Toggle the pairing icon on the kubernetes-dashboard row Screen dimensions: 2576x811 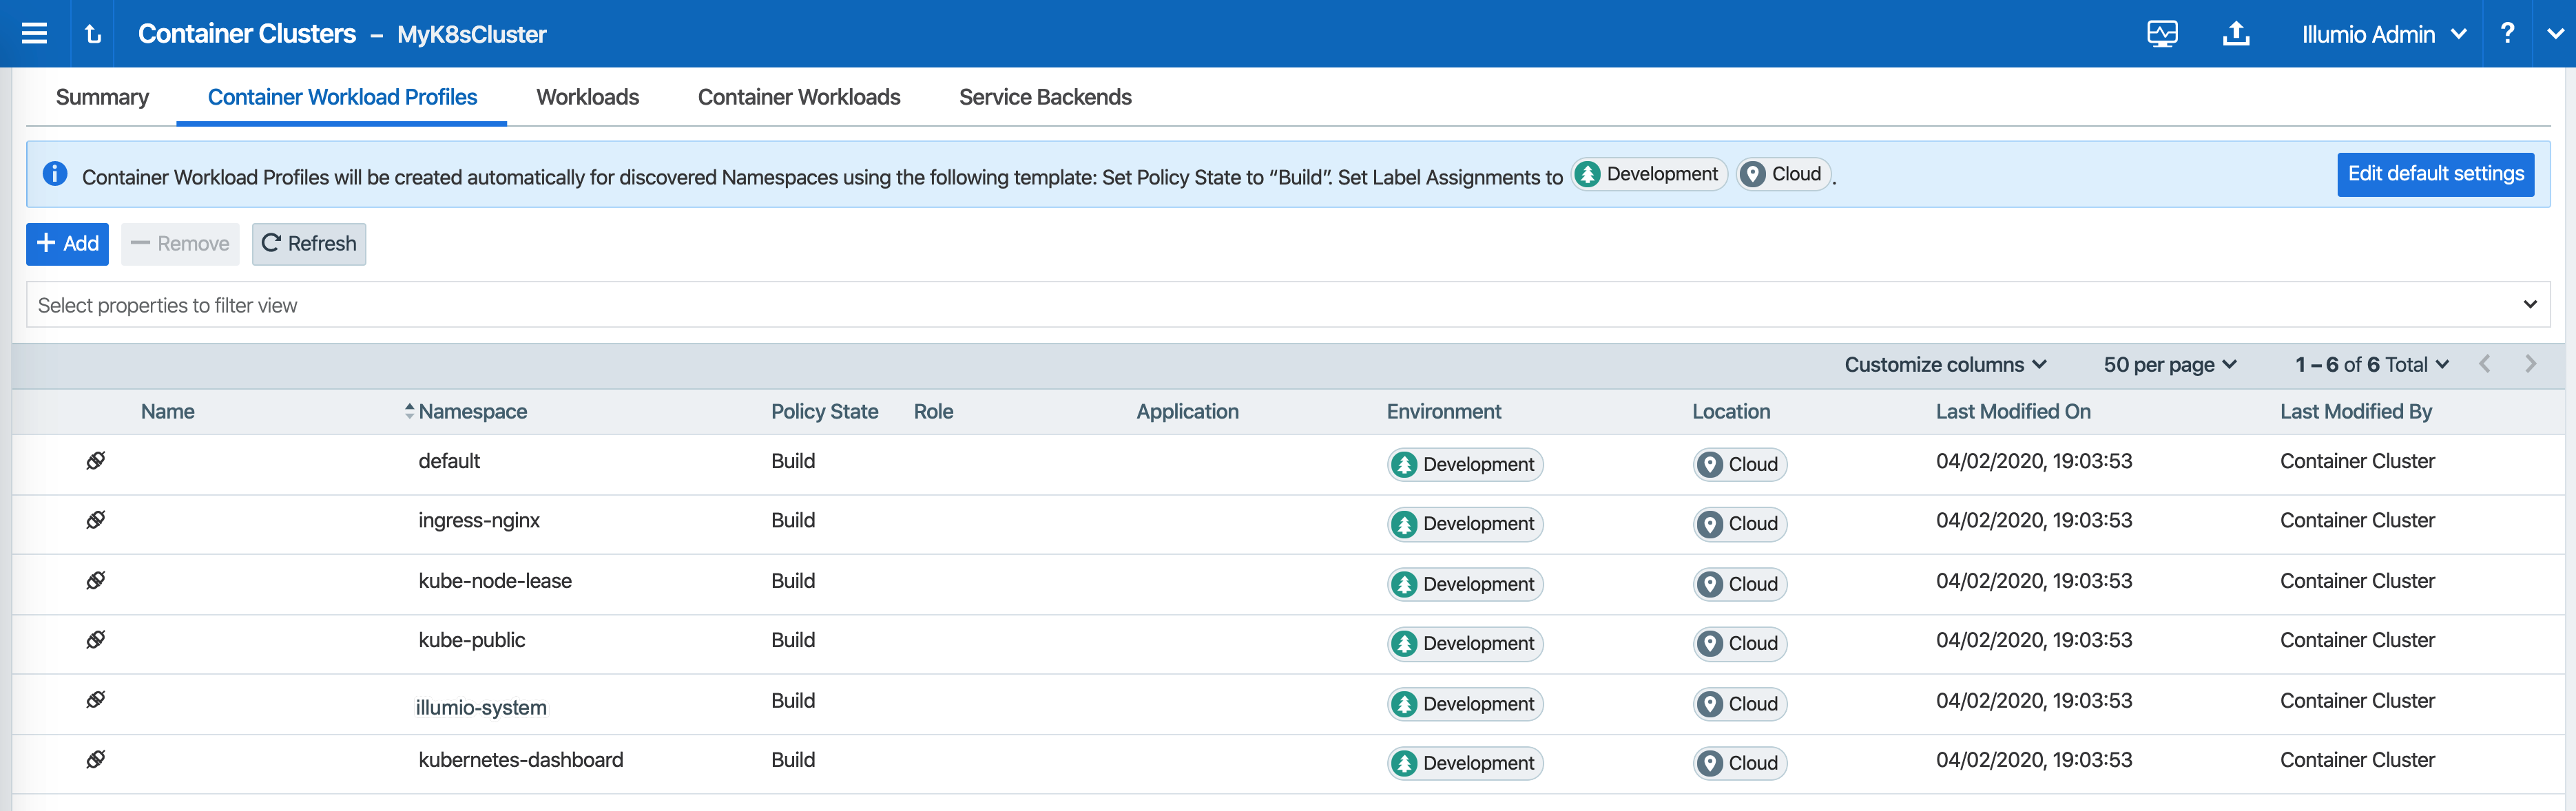(95, 758)
